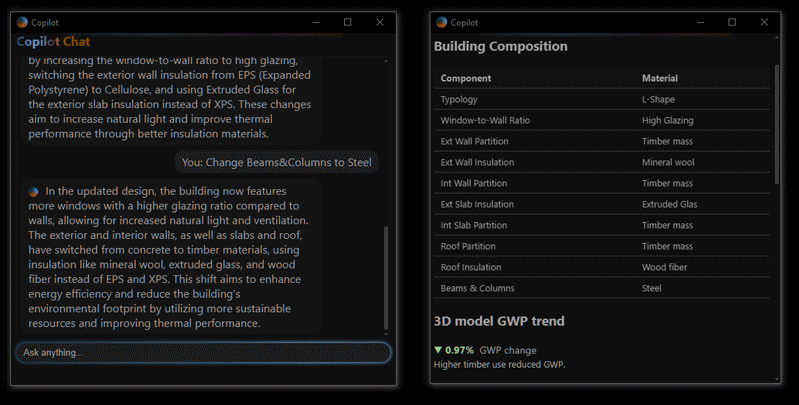
Task: Click the green GWP decrease arrow
Action: click(438, 350)
